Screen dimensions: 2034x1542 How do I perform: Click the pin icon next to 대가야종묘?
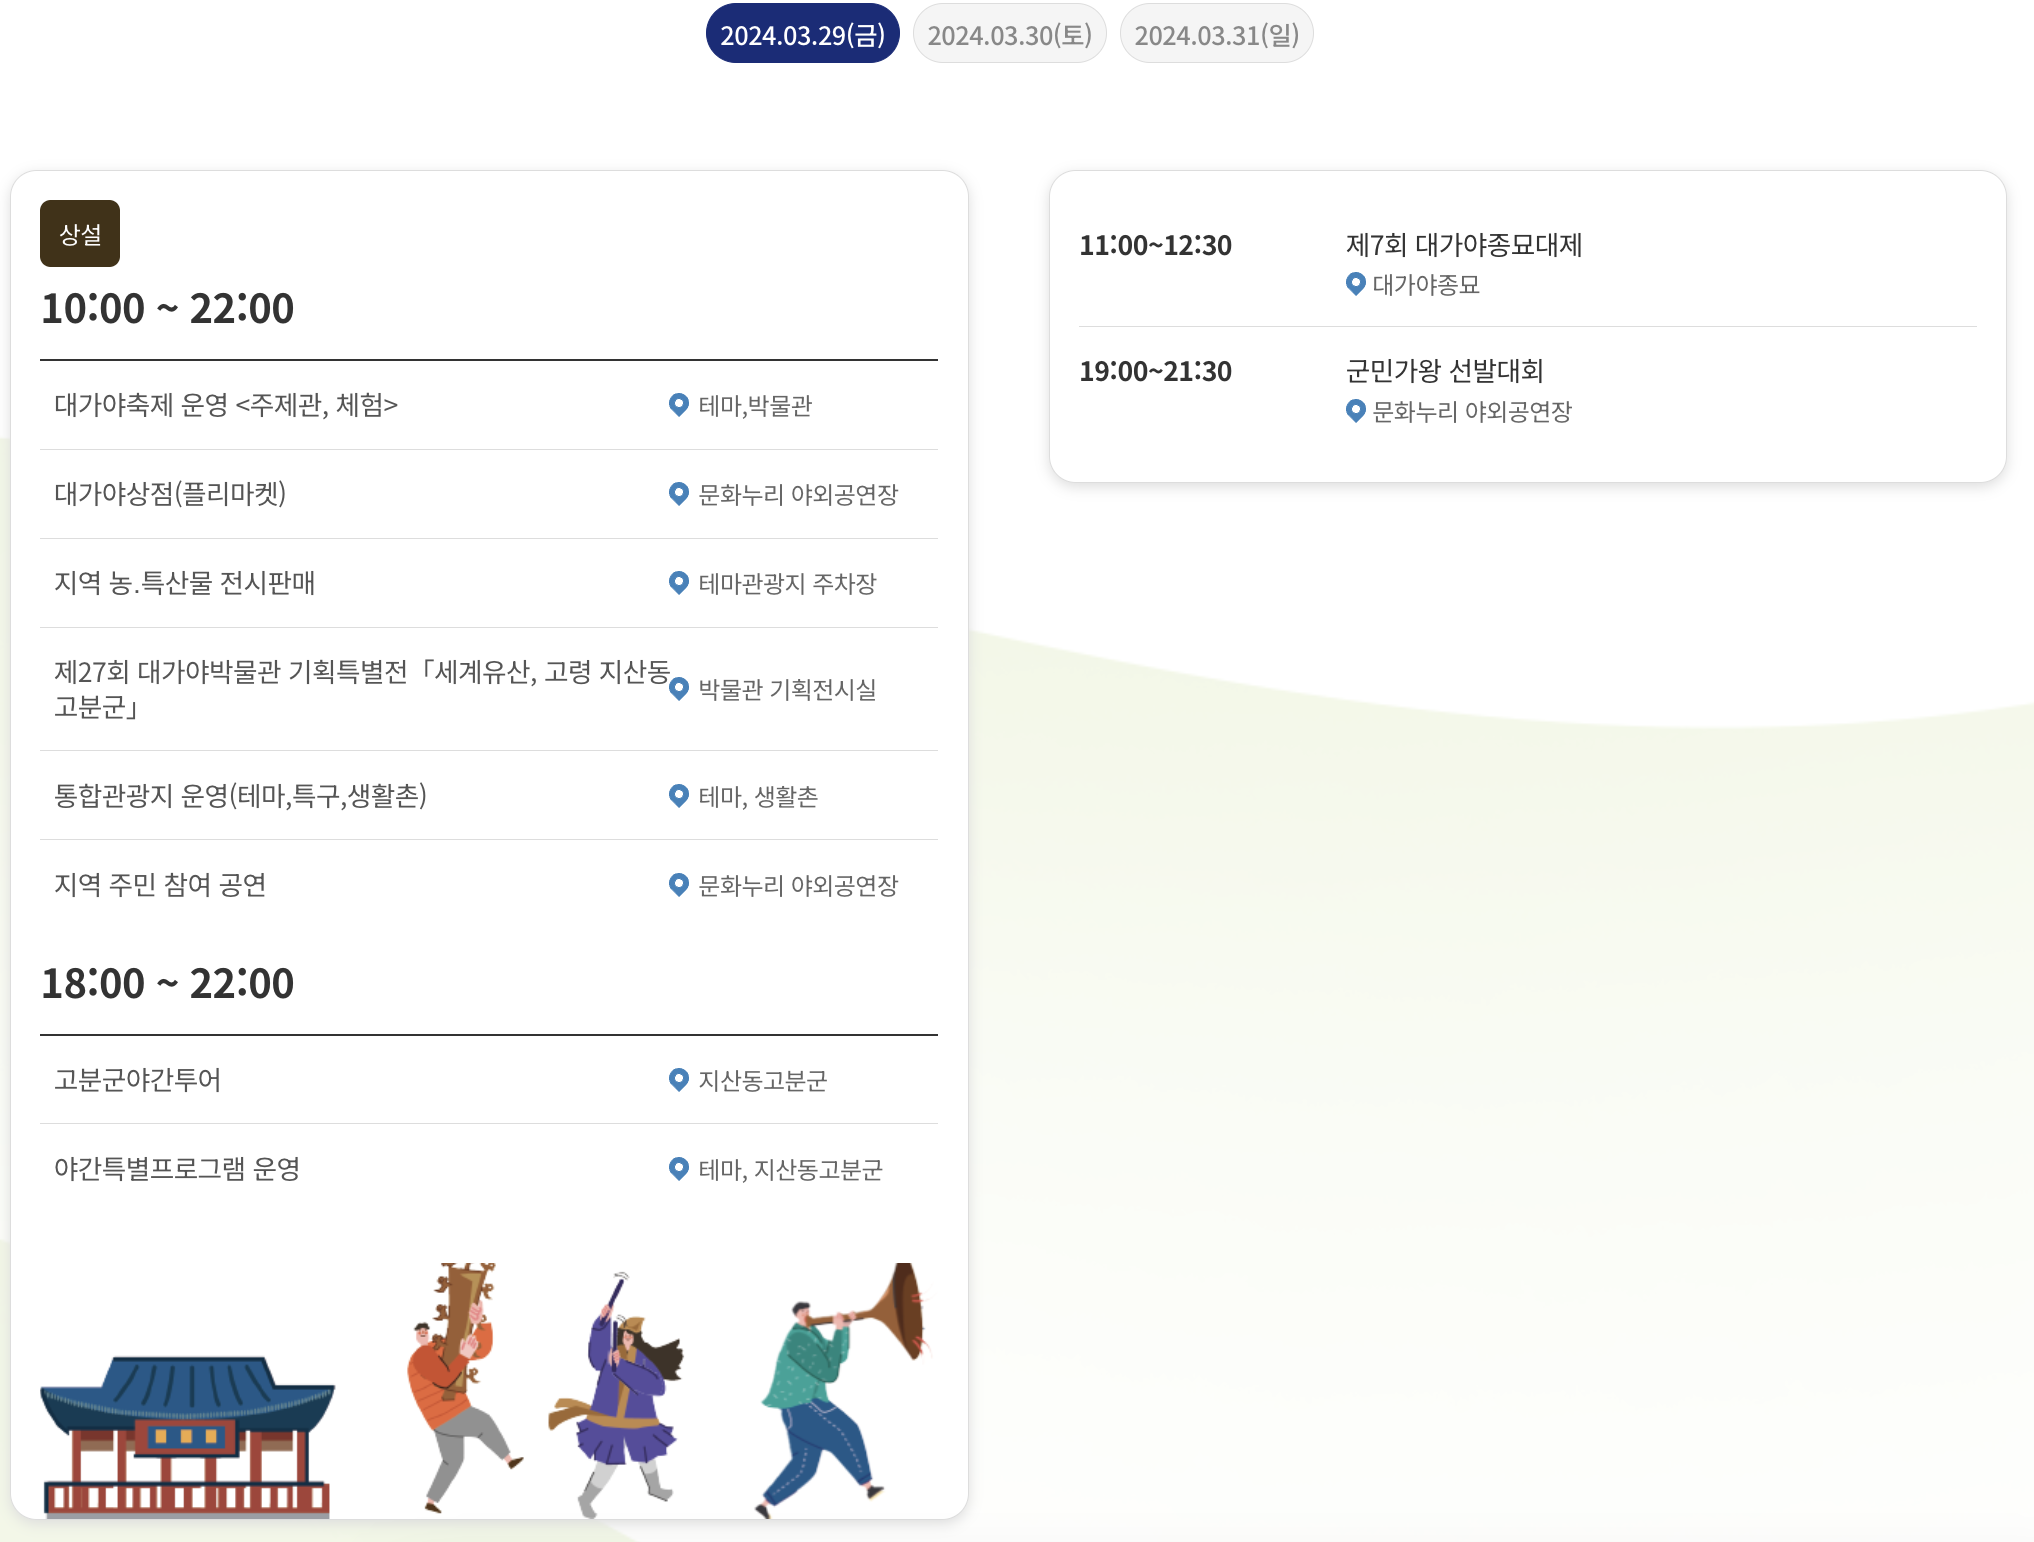[x=1356, y=284]
